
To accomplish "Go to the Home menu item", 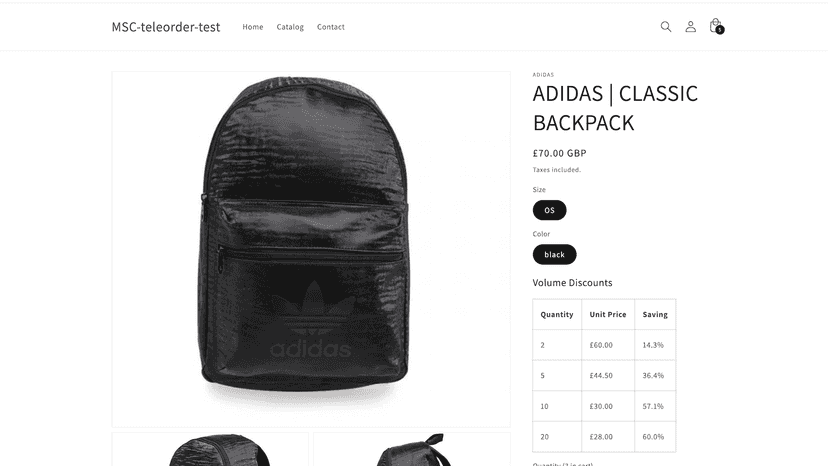I will tap(252, 27).
